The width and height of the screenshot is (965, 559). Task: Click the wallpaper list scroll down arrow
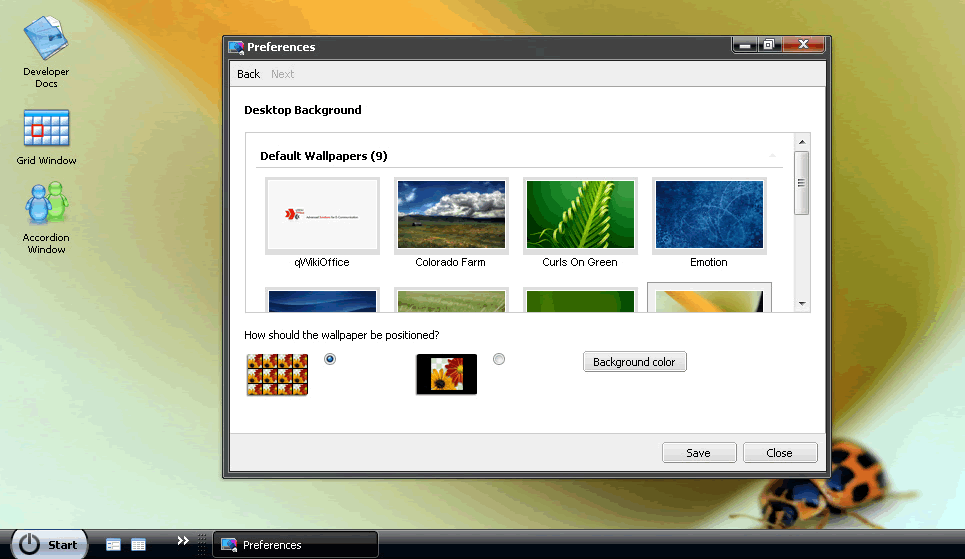pos(802,303)
